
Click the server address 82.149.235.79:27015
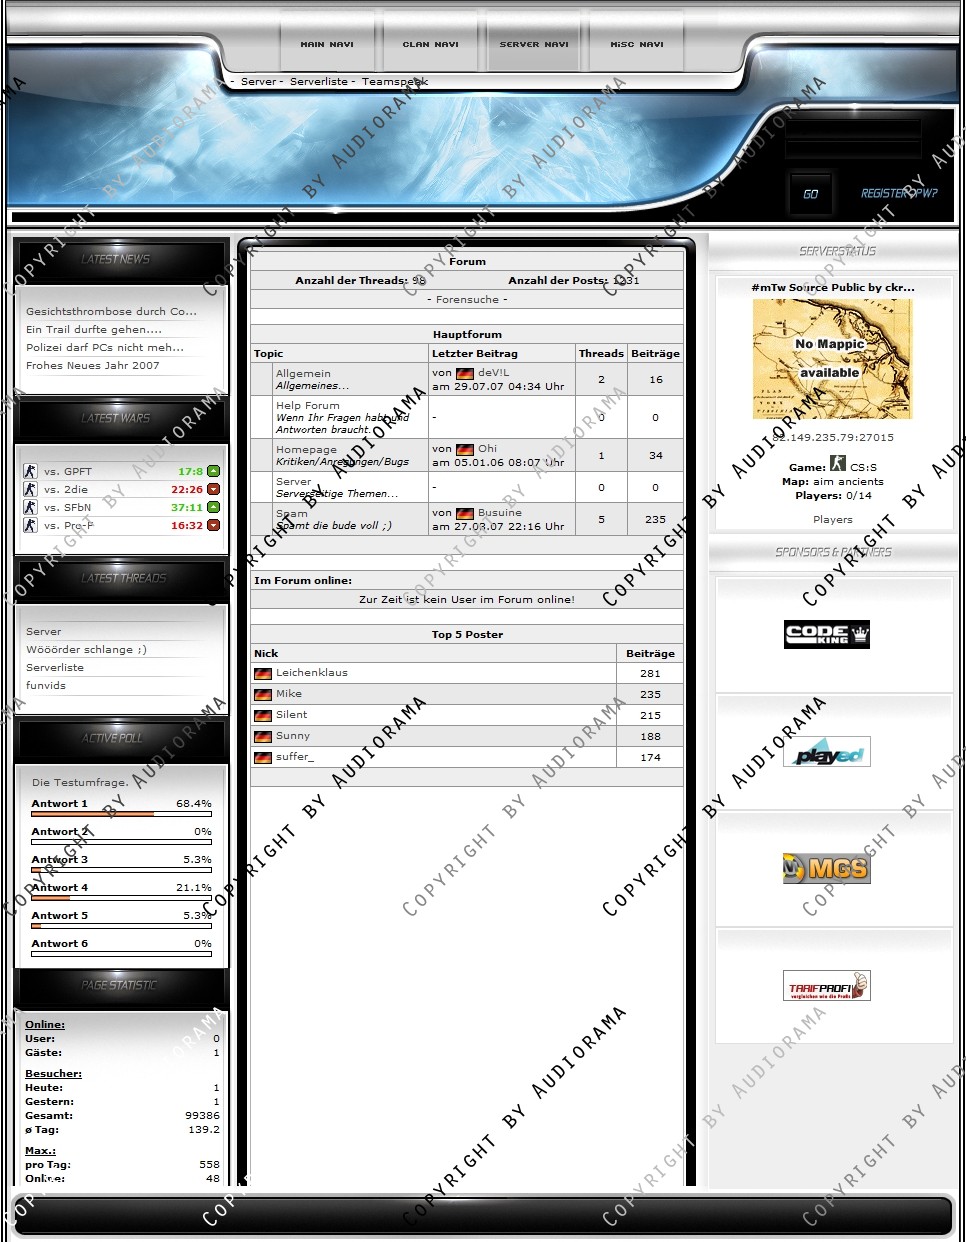[x=833, y=437]
